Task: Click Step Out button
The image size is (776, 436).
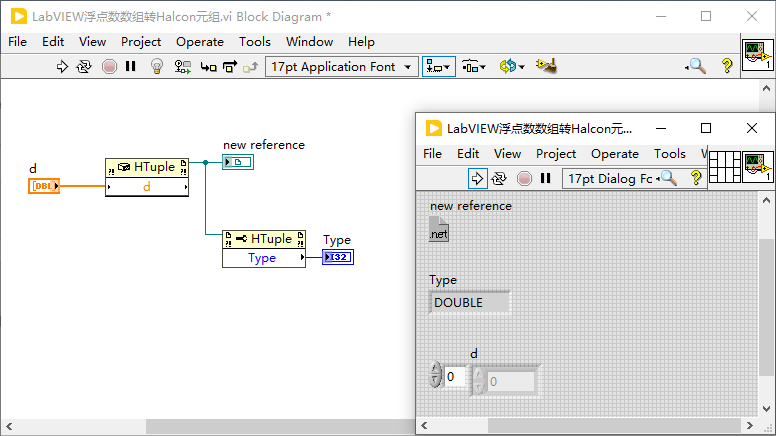Action: coord(250,67)
